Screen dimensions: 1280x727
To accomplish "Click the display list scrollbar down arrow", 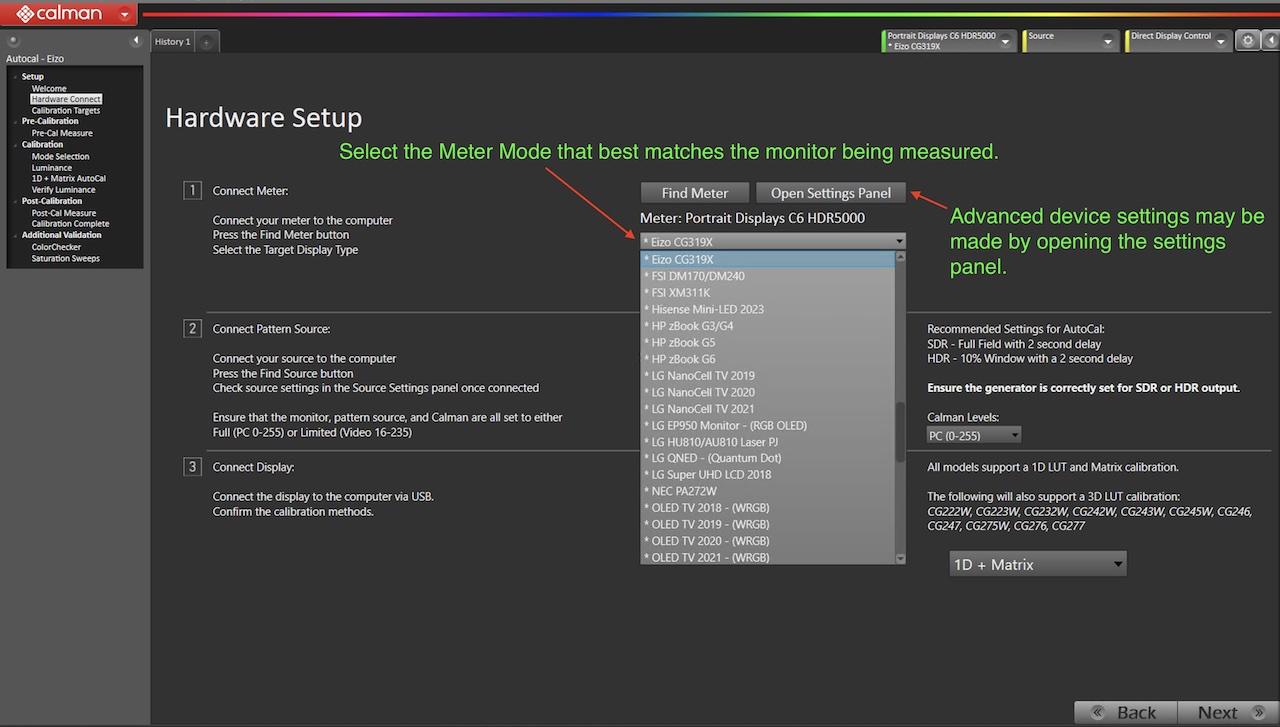I will point(900,558).
